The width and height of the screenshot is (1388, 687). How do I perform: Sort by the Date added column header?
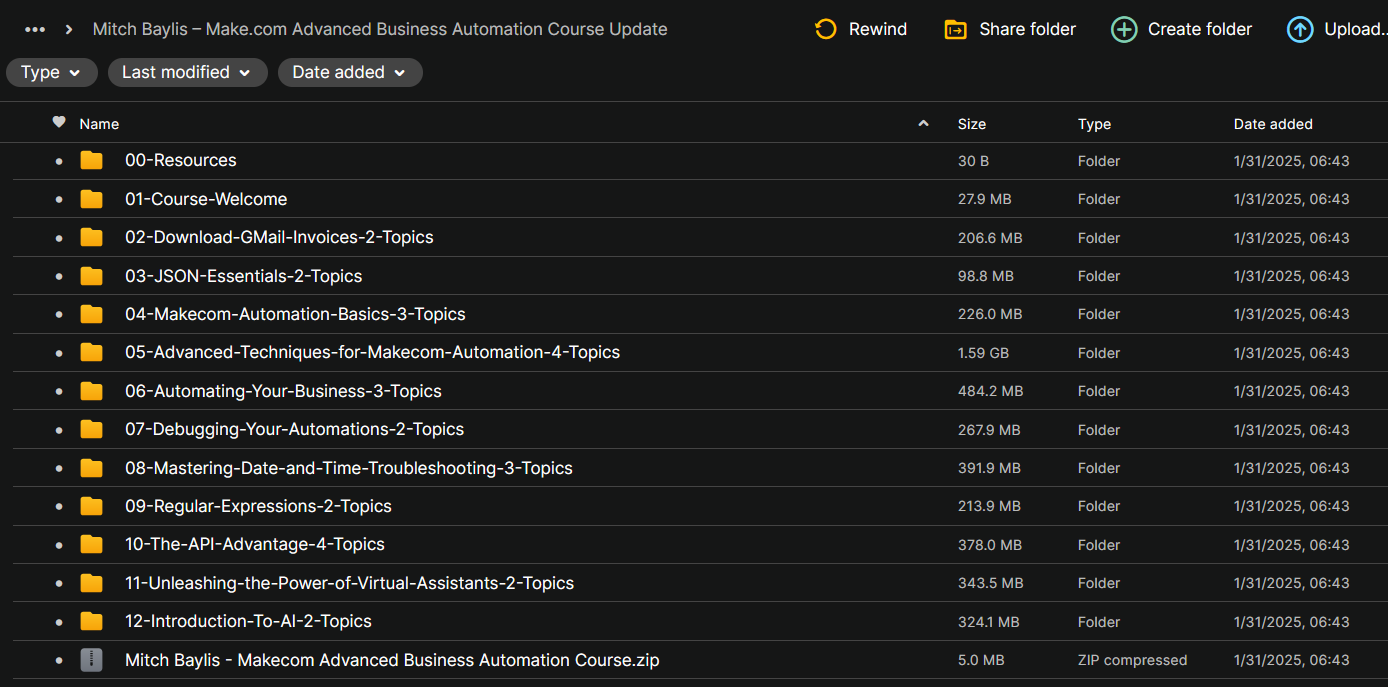tap(1273, 124)
